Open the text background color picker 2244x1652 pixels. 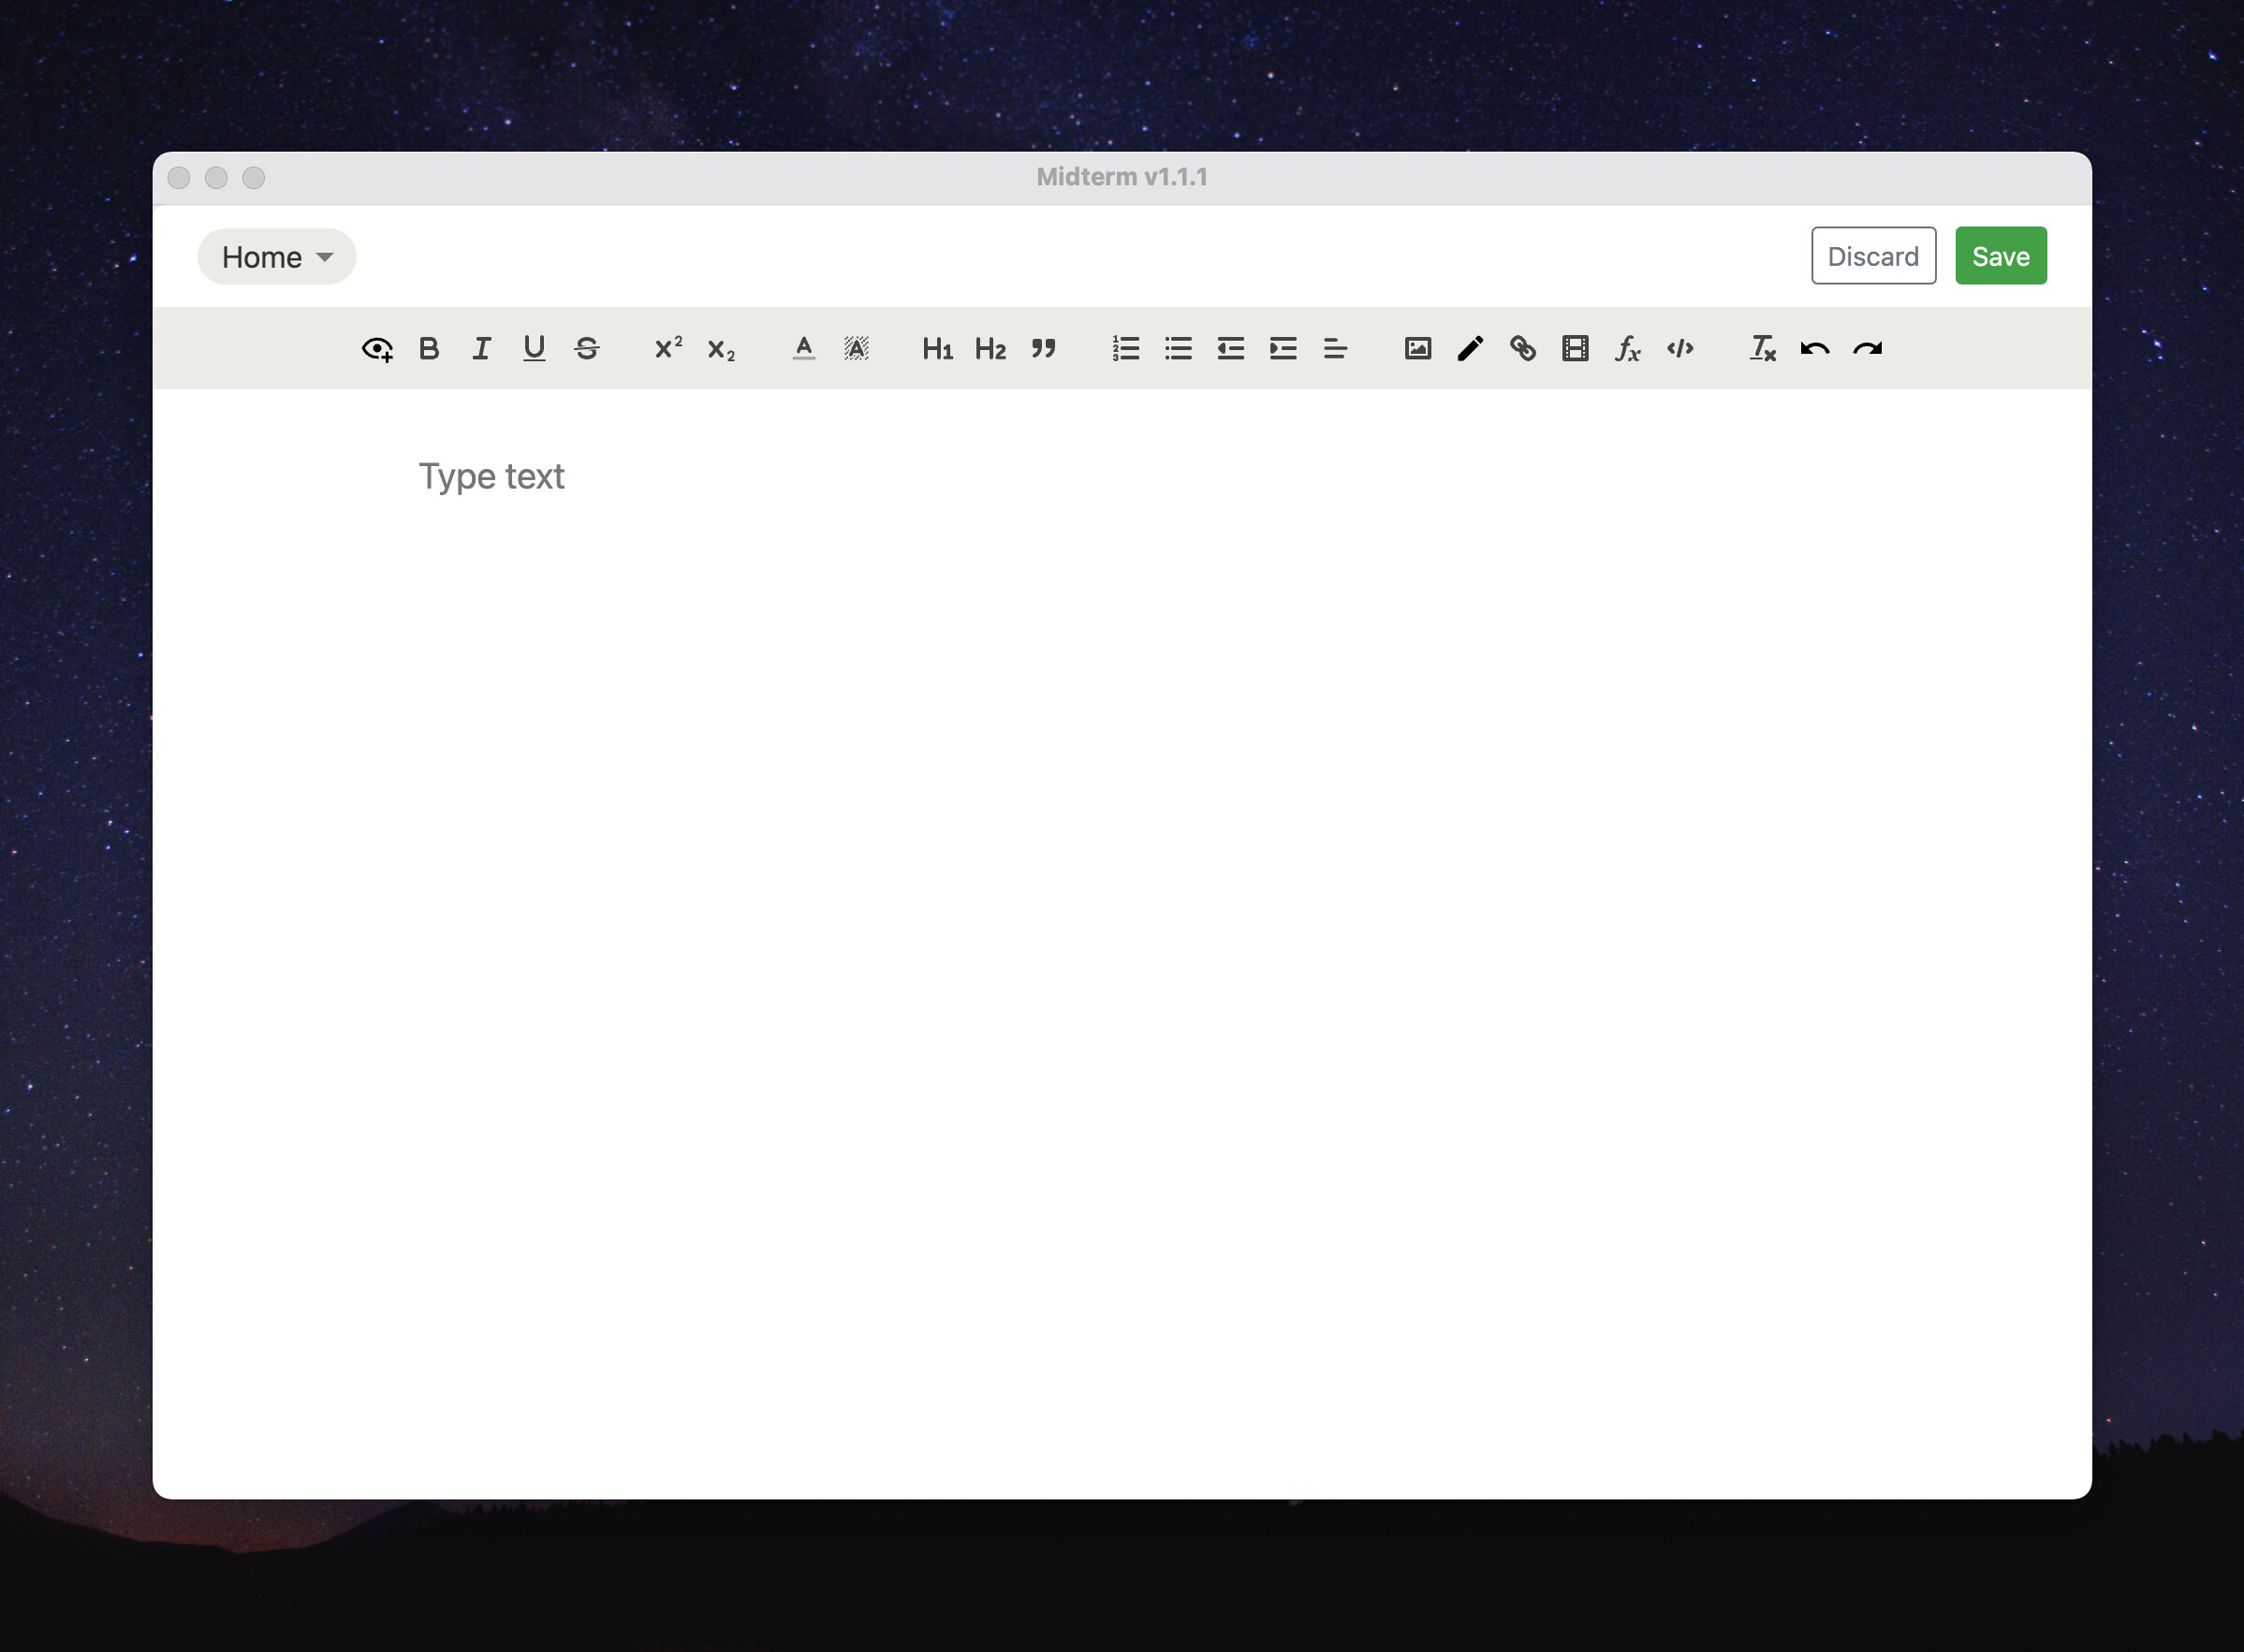(x=856, y=349)
